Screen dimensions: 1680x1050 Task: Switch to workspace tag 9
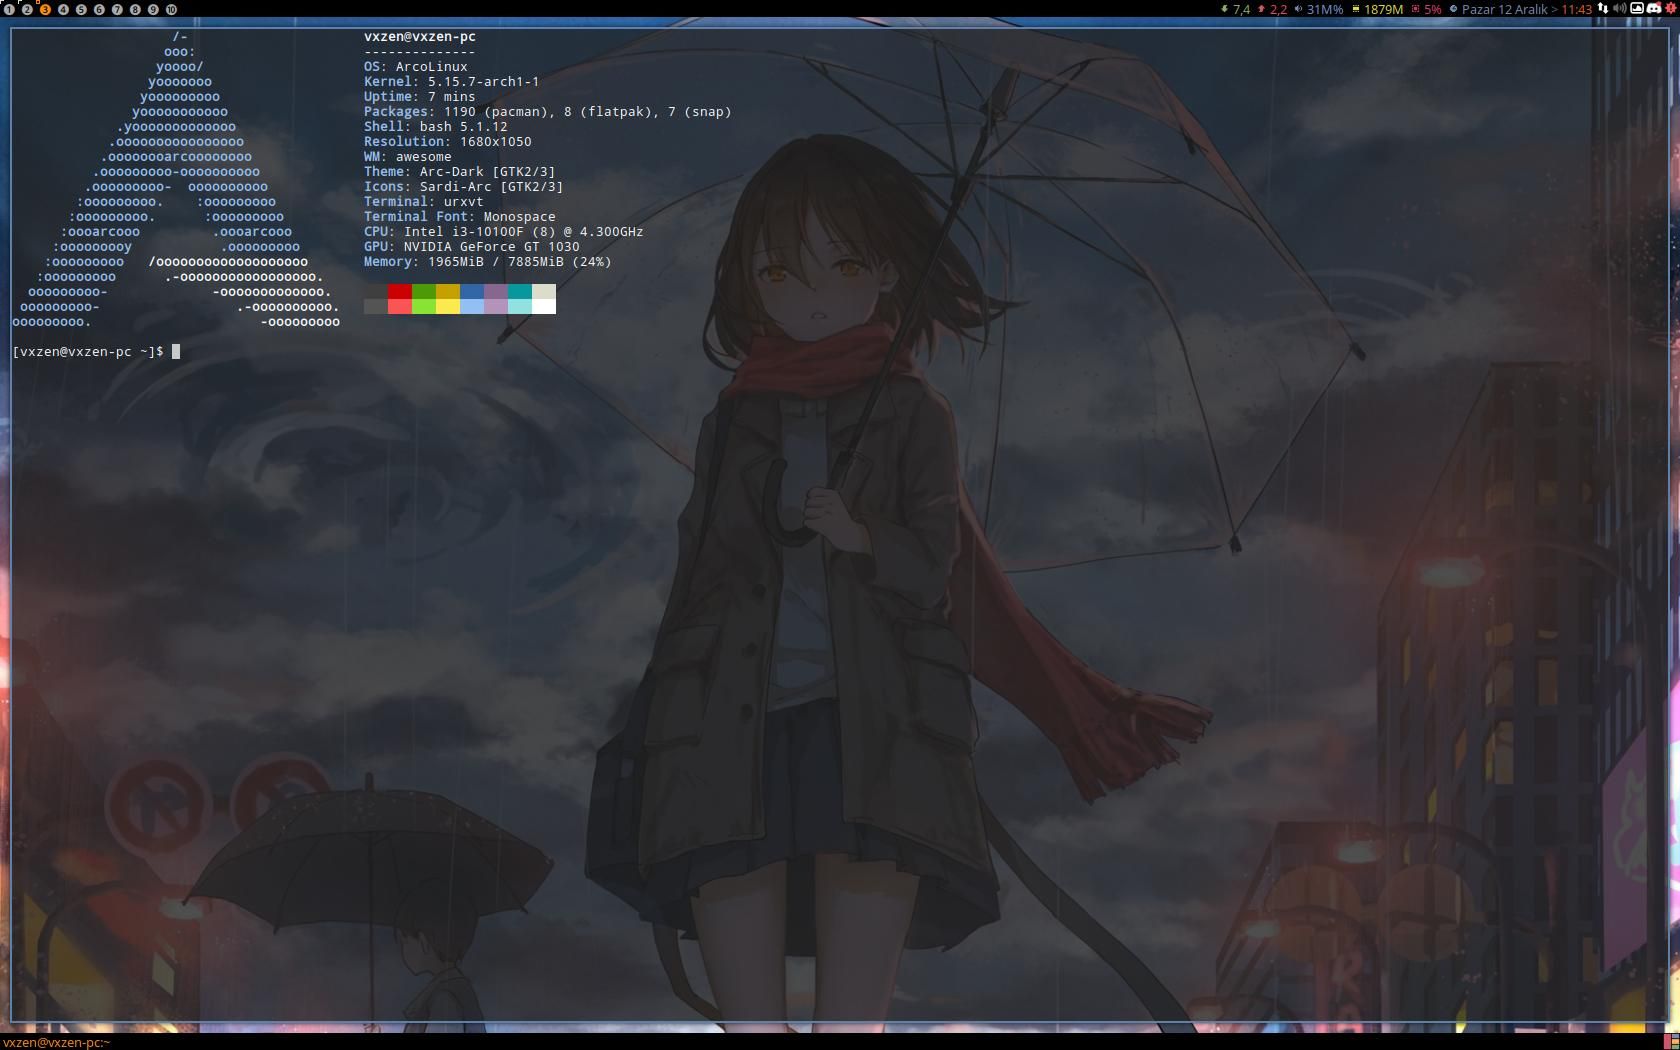click(x=153, y=9)
